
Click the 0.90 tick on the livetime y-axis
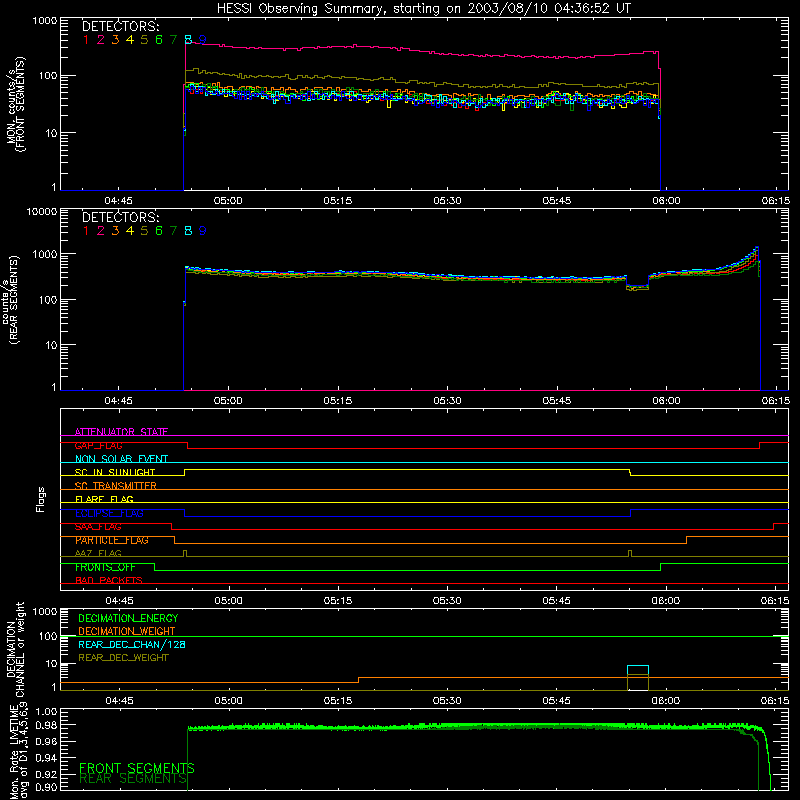(x=46, y=787)
